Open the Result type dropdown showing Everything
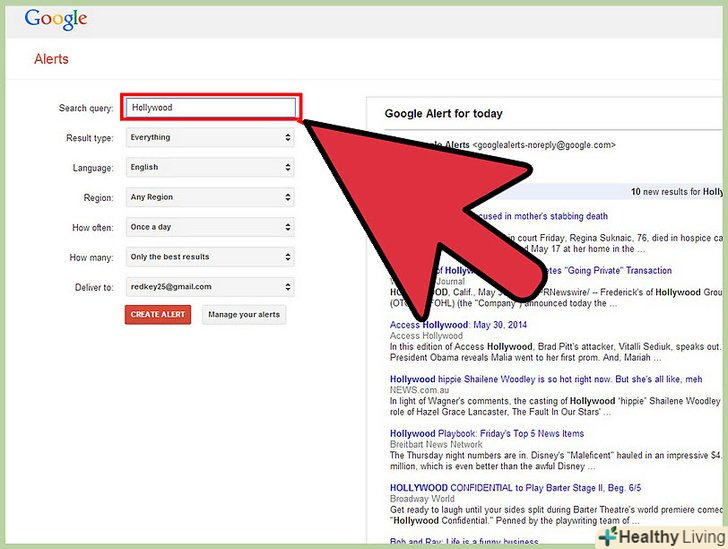The image size is (728, 549). pos(210,137)
